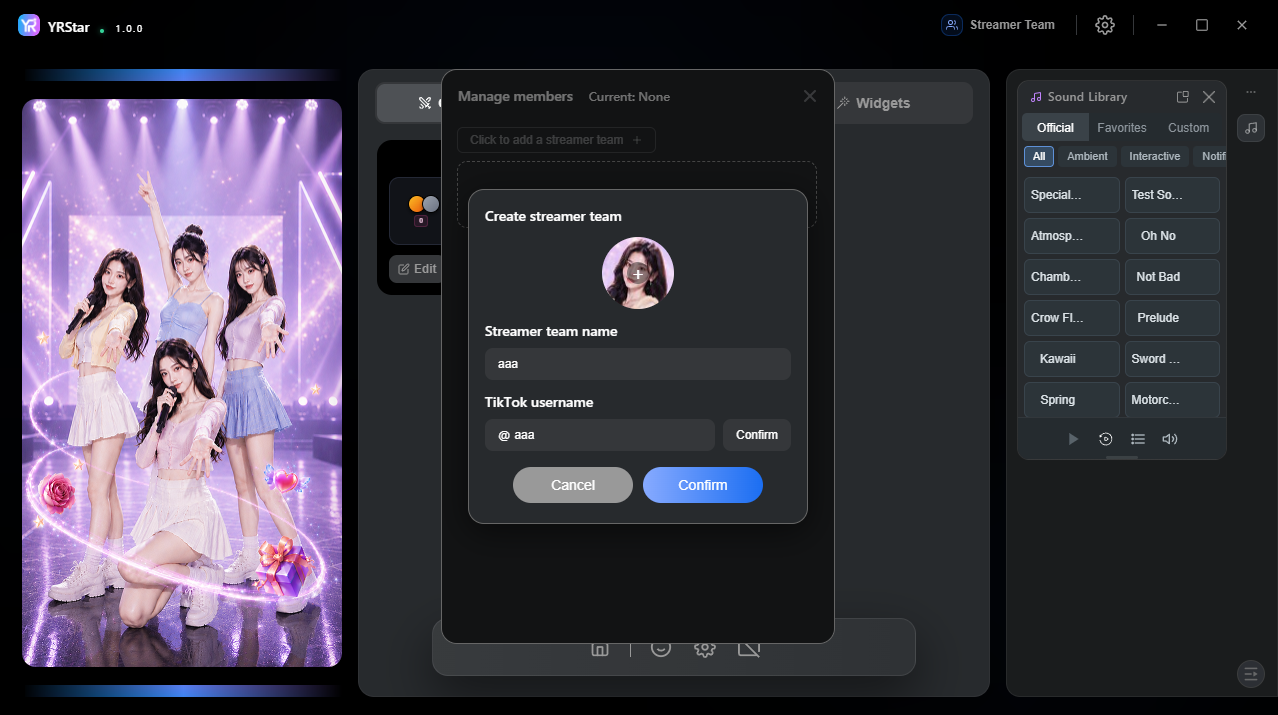Click the play icon in Sound Library
Viewport: 1278px width, 715px height.
coord(1073,439)
